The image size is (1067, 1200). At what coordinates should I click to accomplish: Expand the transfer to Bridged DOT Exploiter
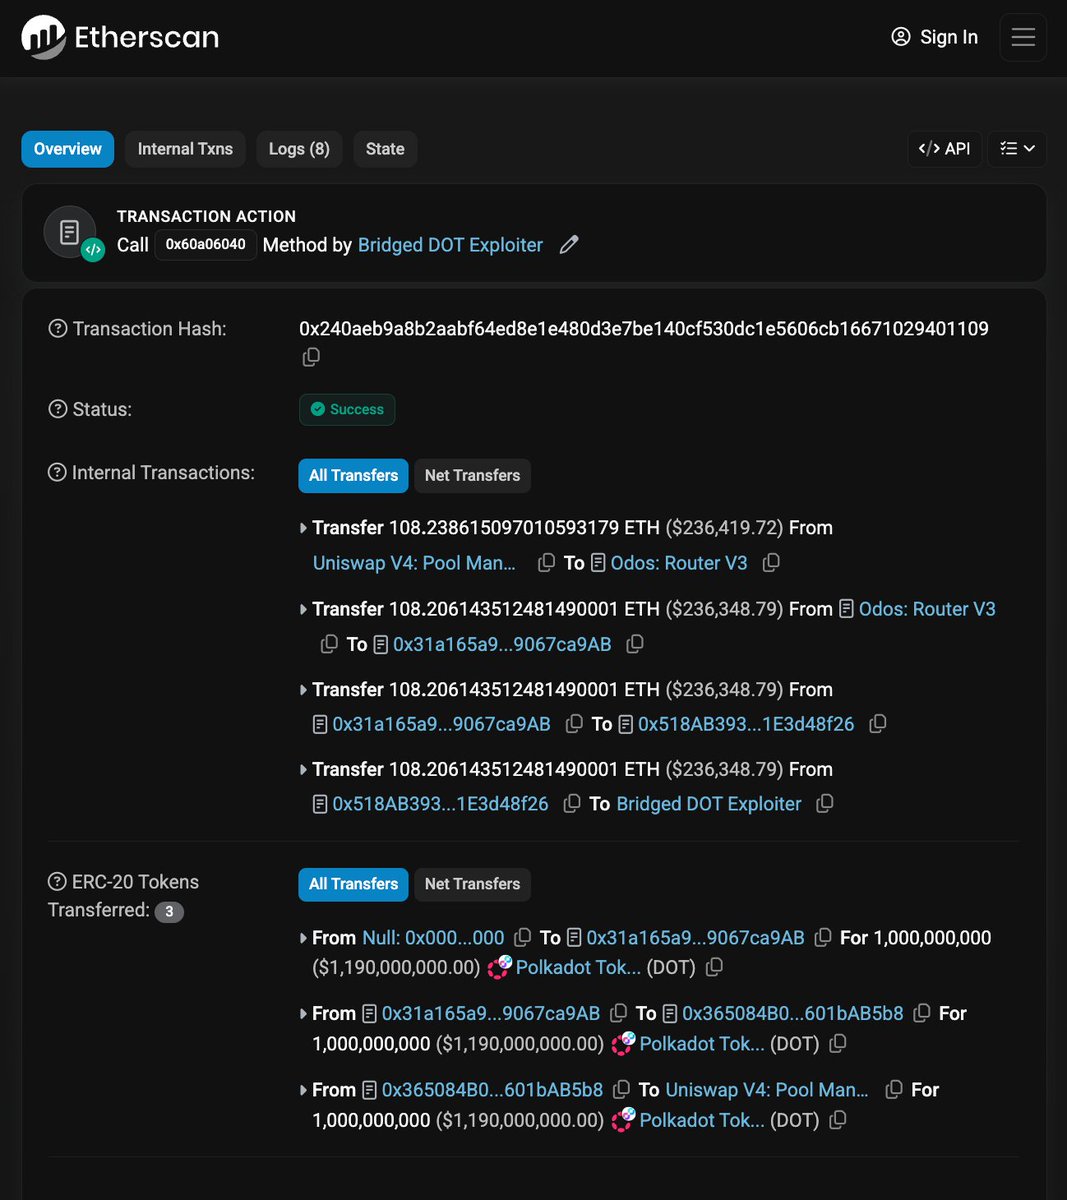[303, 770]
